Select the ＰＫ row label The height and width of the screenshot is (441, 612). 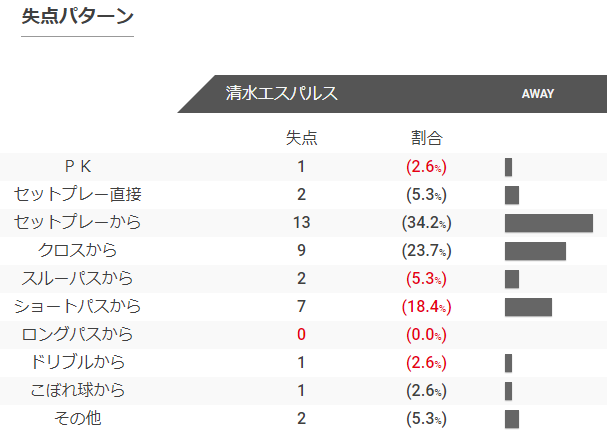click(x=78, y=167)
